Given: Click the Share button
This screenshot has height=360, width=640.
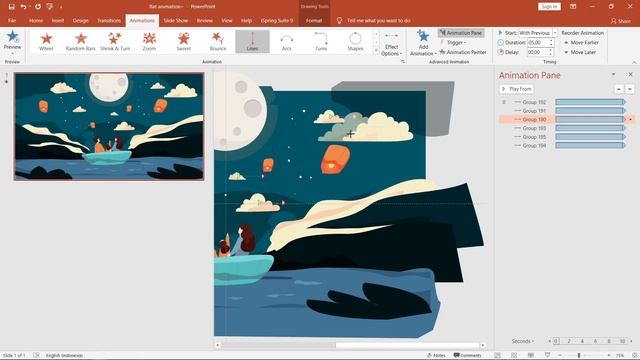Looking at the screenshot, I should (621, 20).
